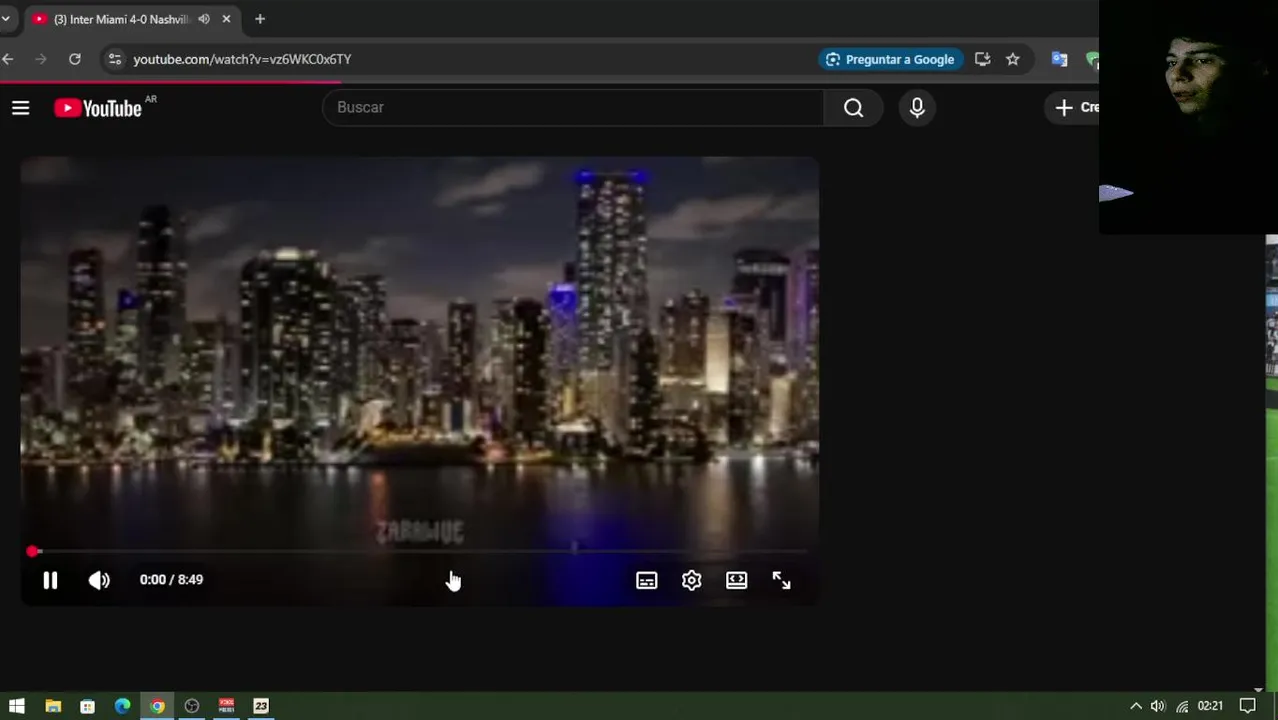
Task: Switch to Chrome in the taskbar
Action: 157,706
